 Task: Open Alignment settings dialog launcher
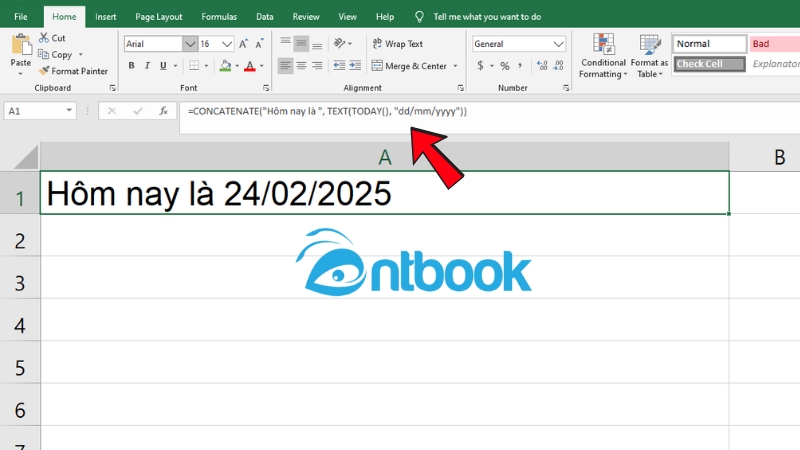coord(460,88)
